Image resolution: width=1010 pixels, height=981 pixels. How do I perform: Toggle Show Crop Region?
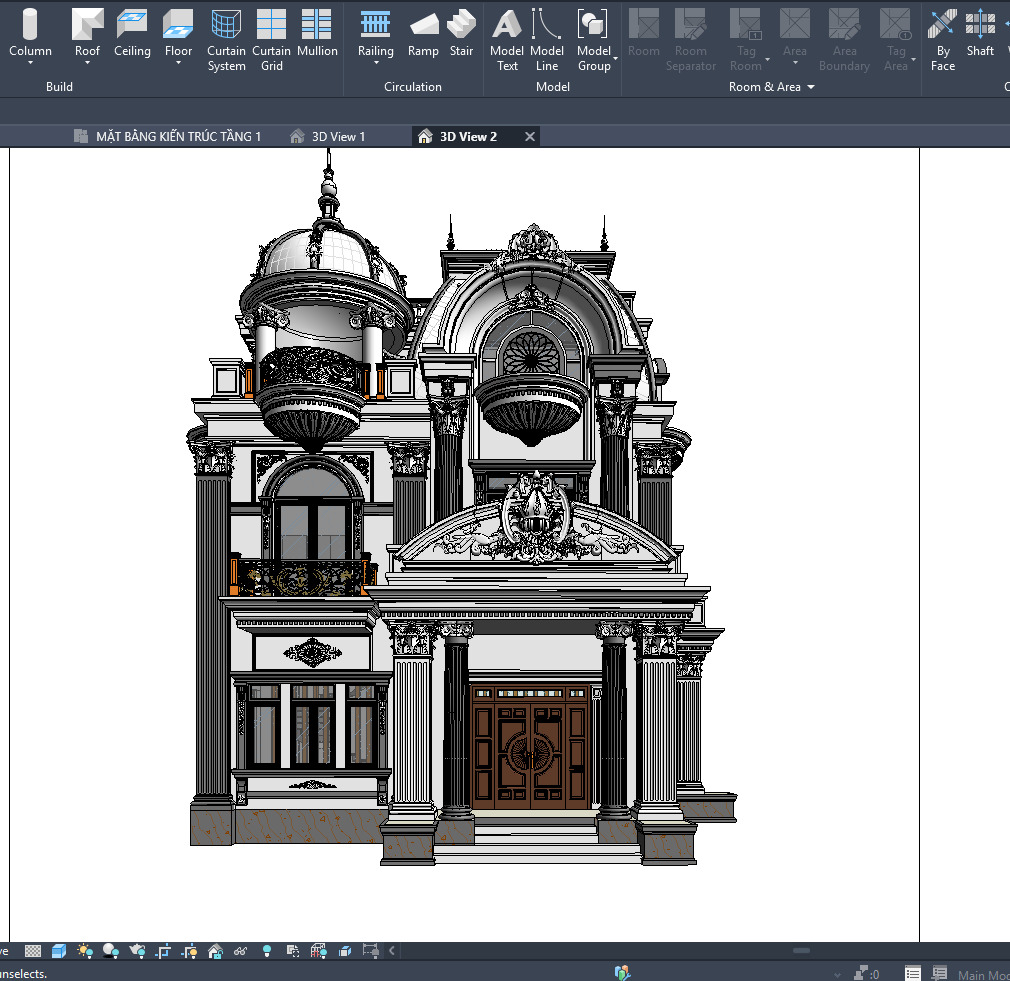(x=189, y=951)
